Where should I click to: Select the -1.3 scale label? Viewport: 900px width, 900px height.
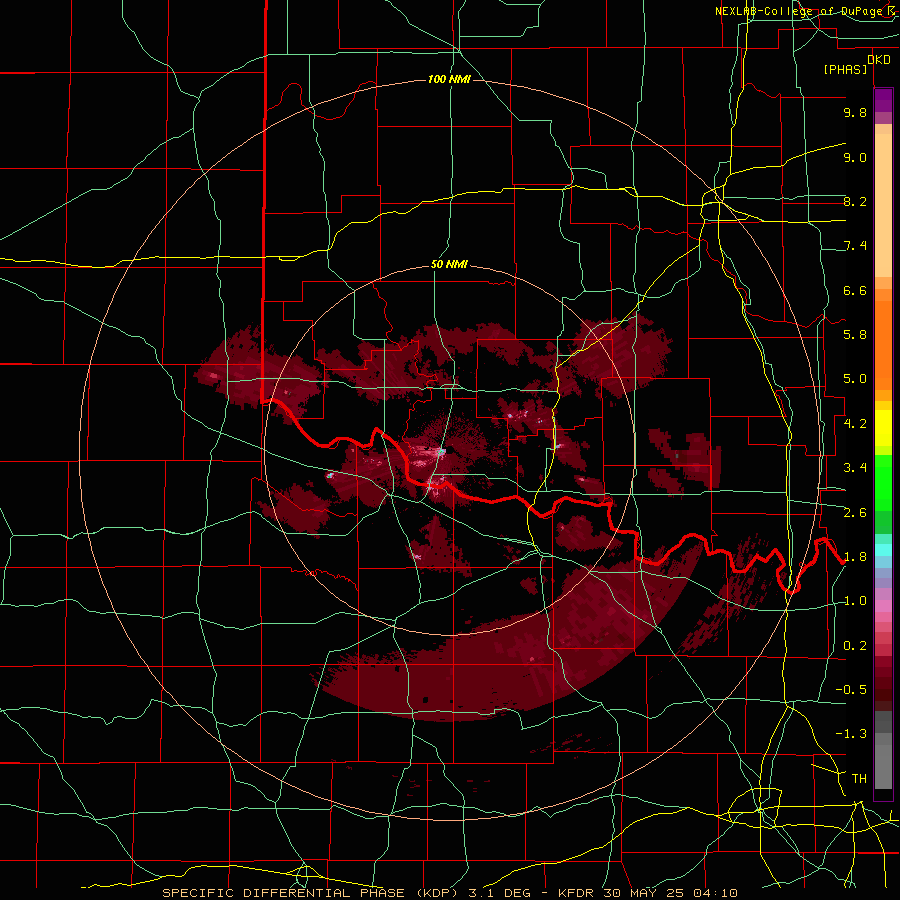(851, 734)
